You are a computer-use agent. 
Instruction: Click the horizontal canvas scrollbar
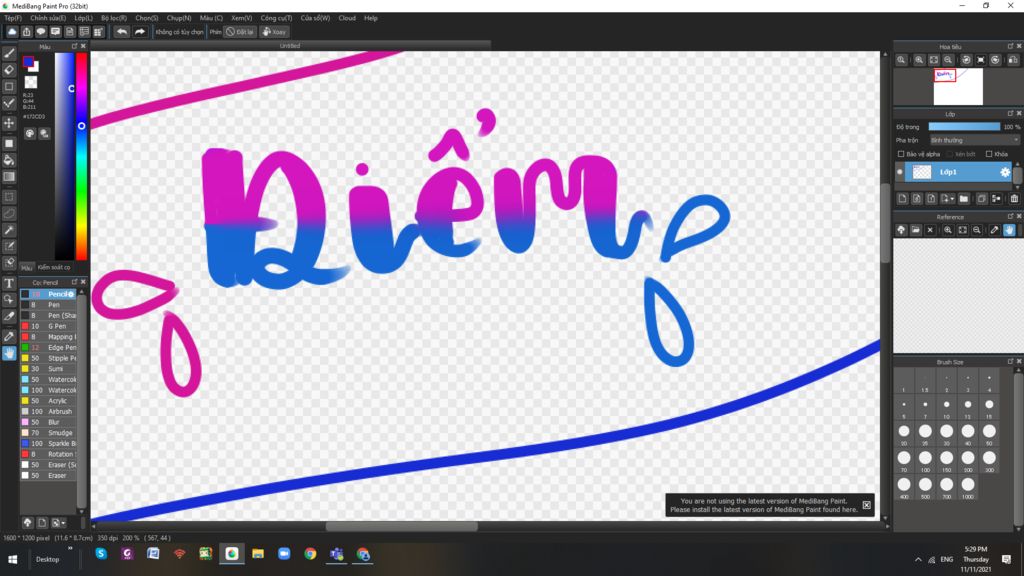point(402,526)
